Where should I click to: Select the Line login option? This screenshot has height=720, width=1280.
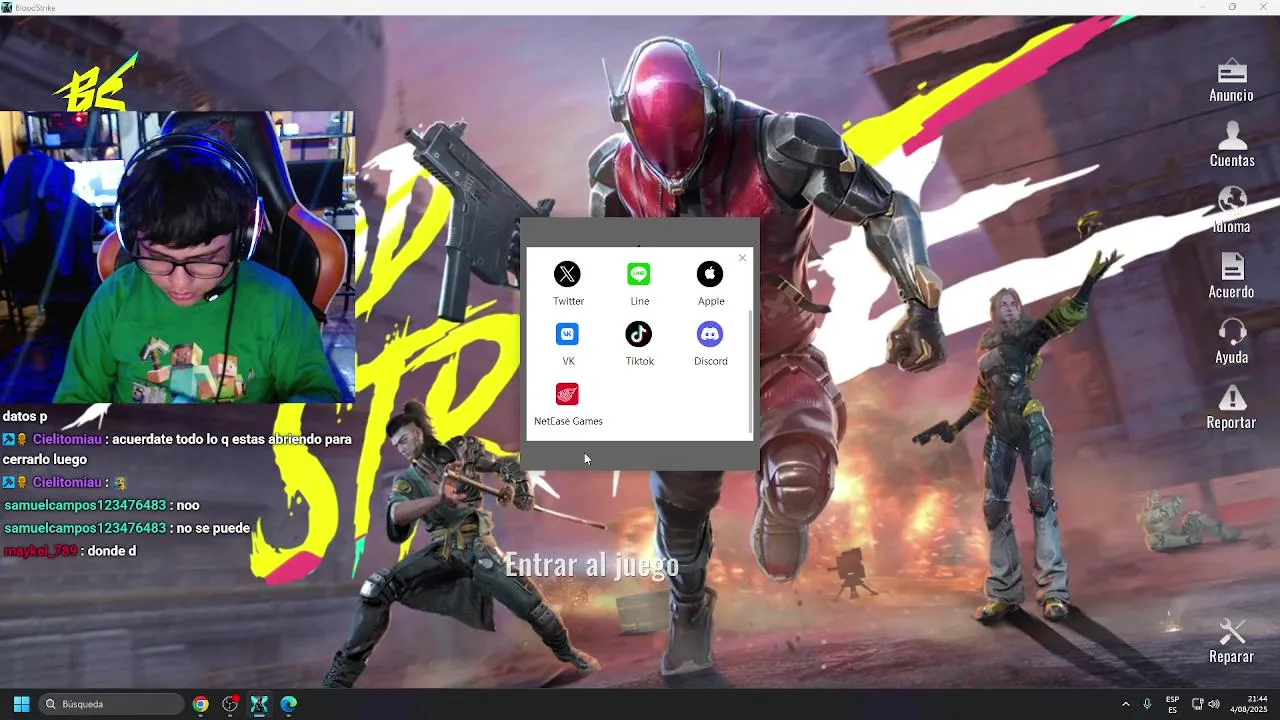(x=639, y=274)
